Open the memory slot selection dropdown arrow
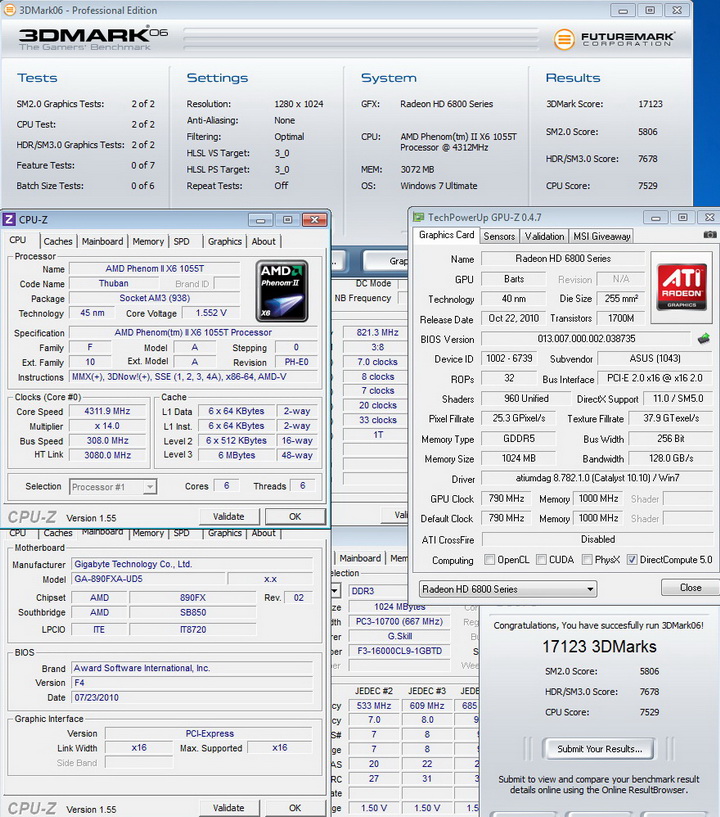The width and height of the screenshot is (720, 817). point(336,590)
